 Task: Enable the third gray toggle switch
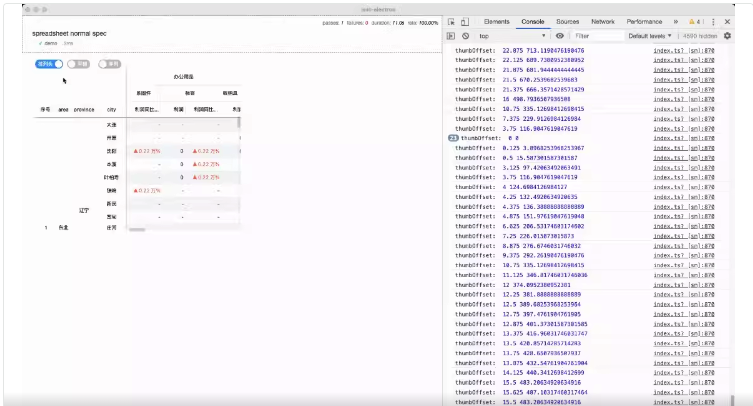[109, 64]
